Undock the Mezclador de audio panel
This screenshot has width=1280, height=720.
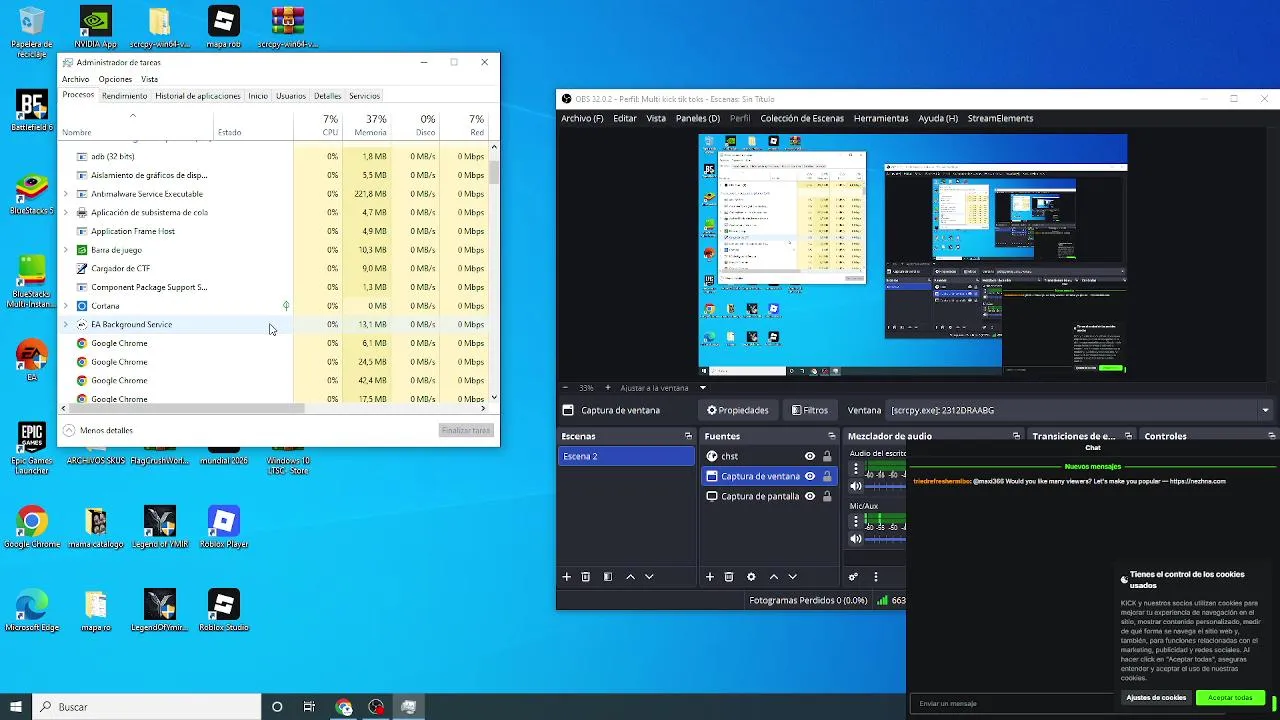[1016, 436]
